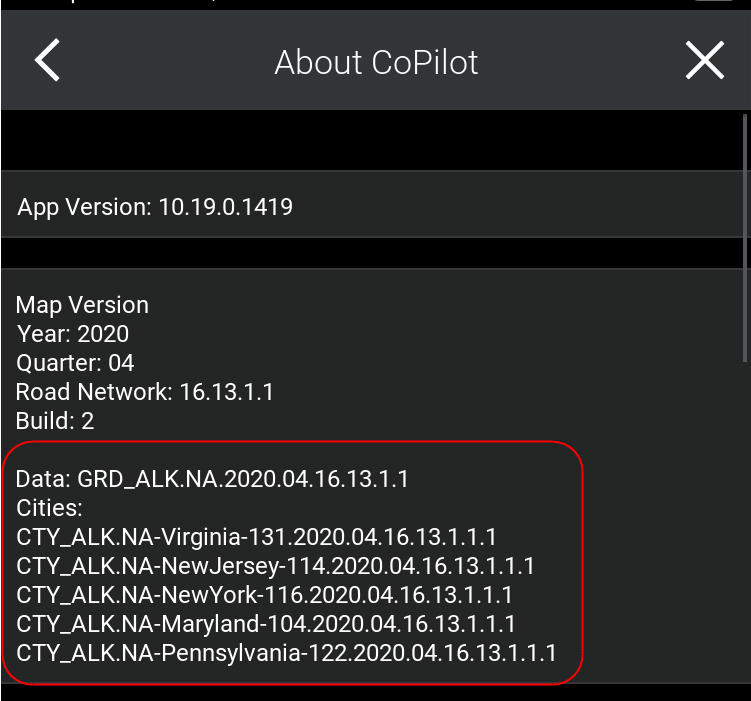The width and height of the screenshot is (751, 701).
Task: Select the Maryland-104 city data entry
Action: [x=266, y=625]
